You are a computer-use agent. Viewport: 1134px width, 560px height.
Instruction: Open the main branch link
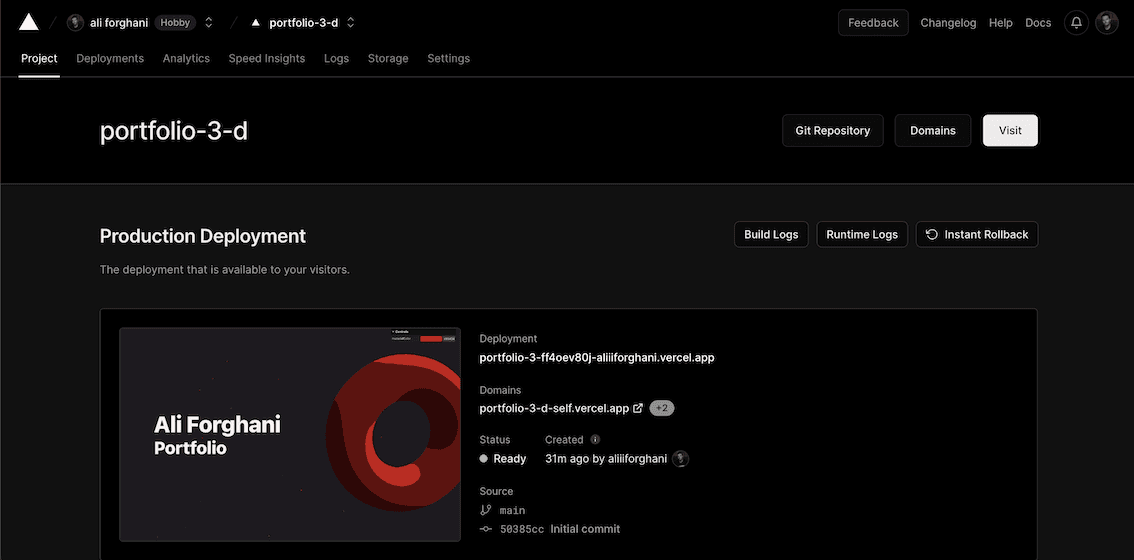(x=512, y=510)
